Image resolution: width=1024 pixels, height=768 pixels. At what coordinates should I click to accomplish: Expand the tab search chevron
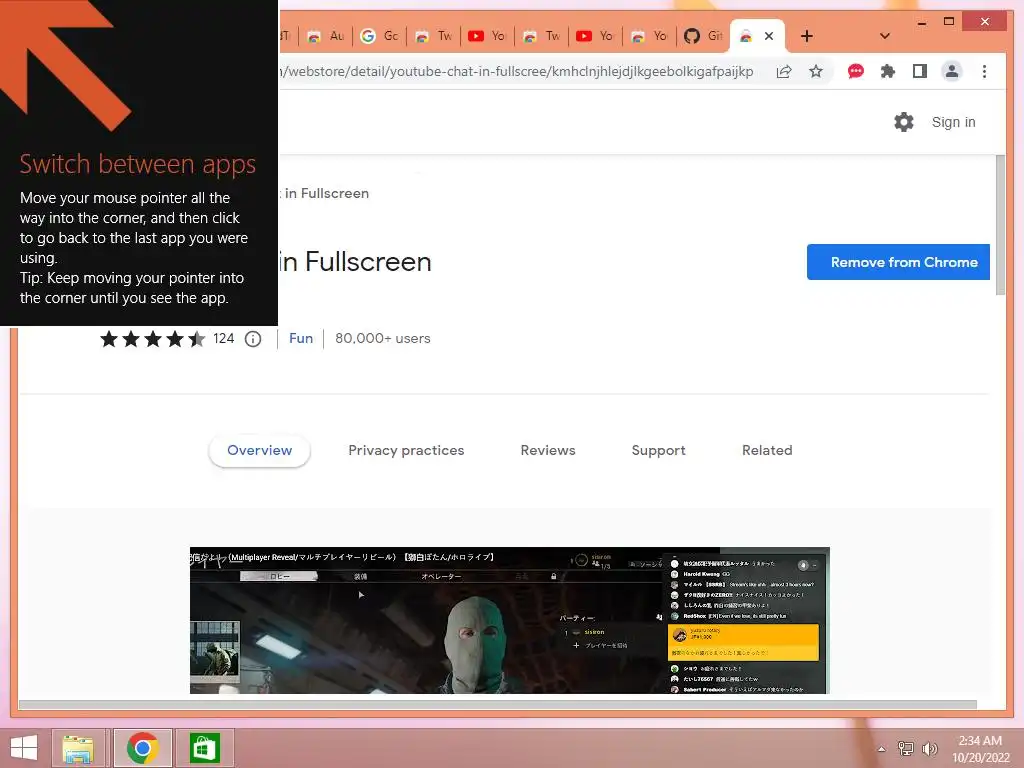(x=885, y=36)
